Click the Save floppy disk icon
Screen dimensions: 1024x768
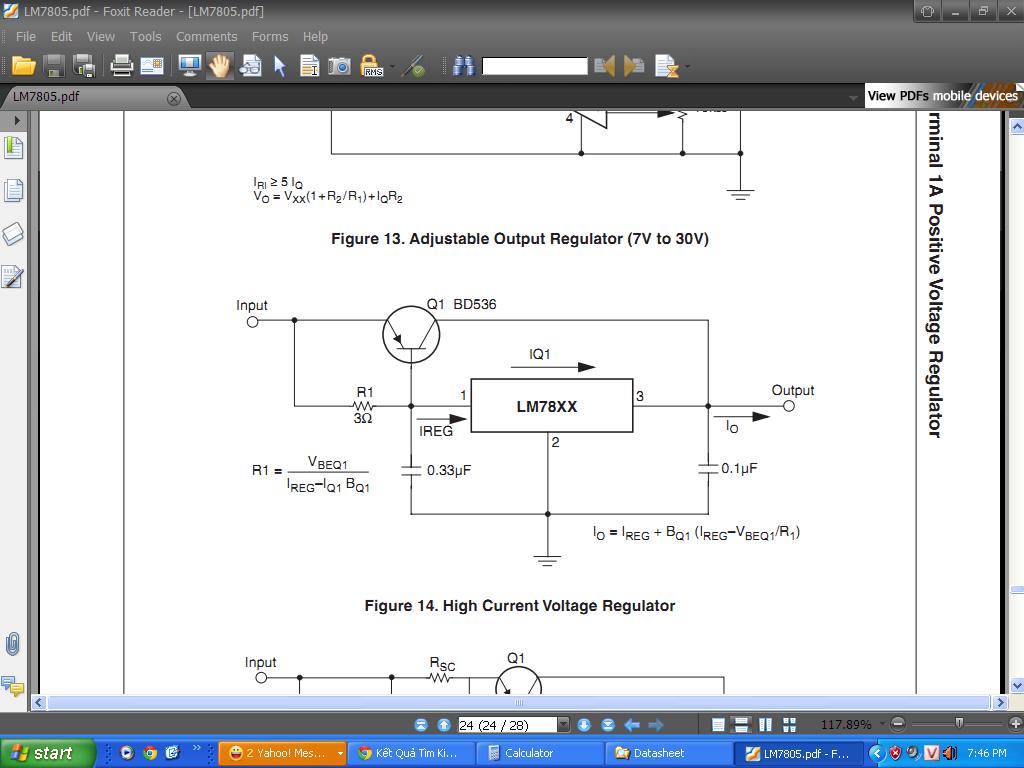(54, 66)
